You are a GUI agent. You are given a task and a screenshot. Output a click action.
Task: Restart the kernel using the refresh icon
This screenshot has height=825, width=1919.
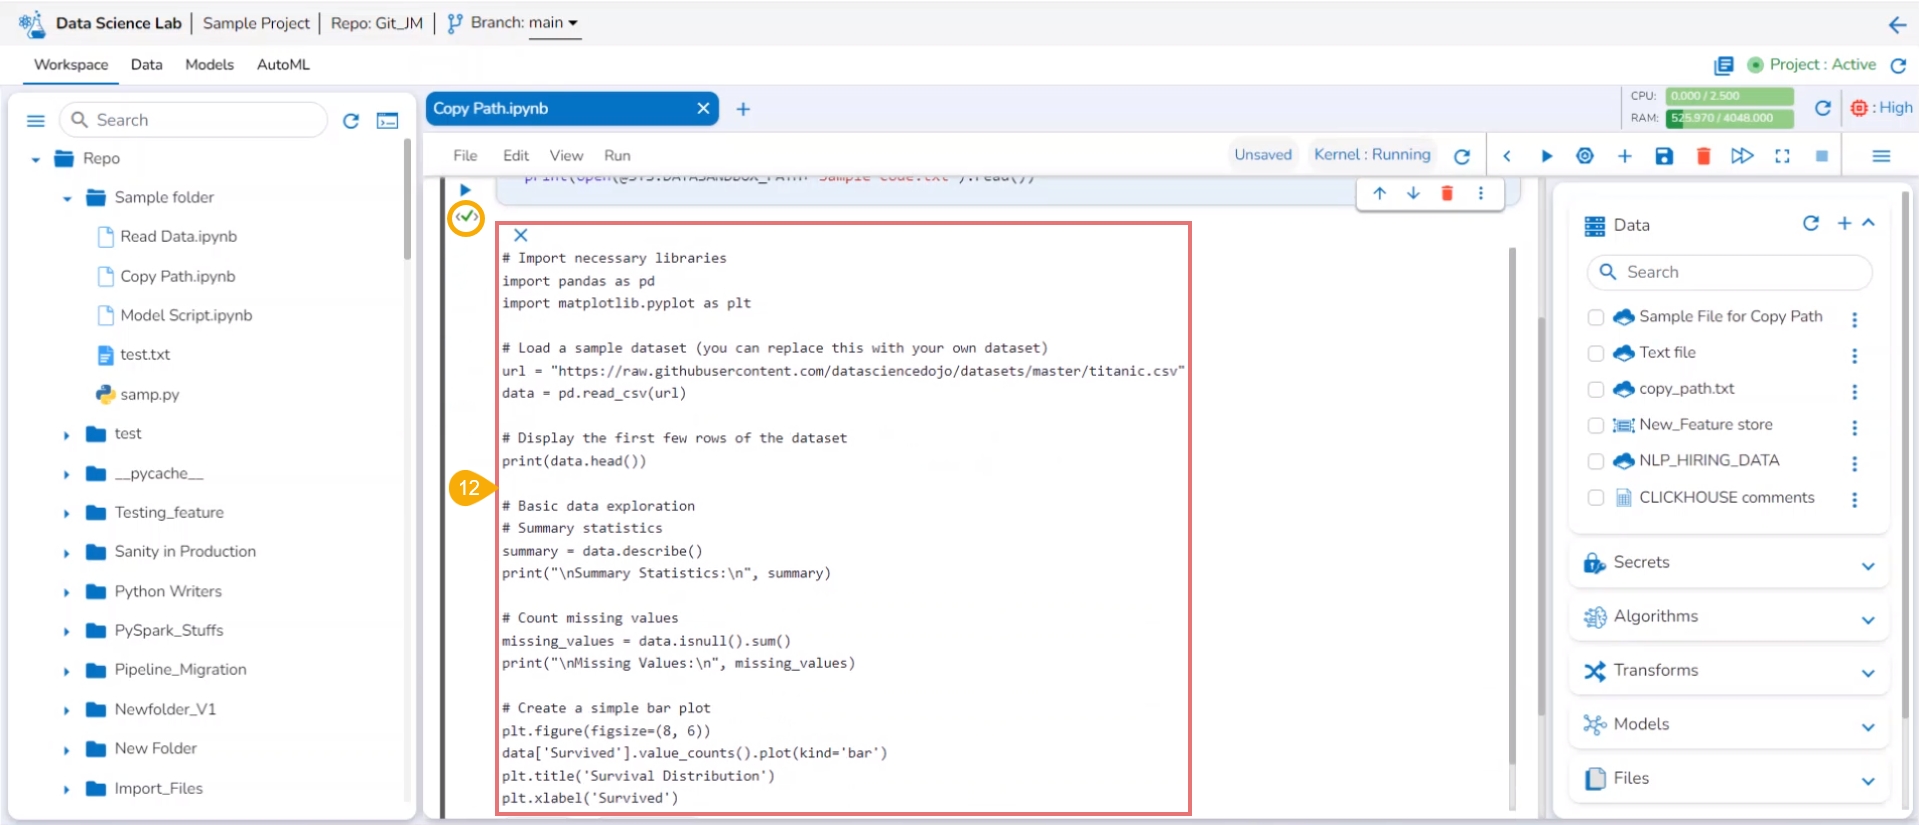pyautogui.click(x=1462, y=156)
